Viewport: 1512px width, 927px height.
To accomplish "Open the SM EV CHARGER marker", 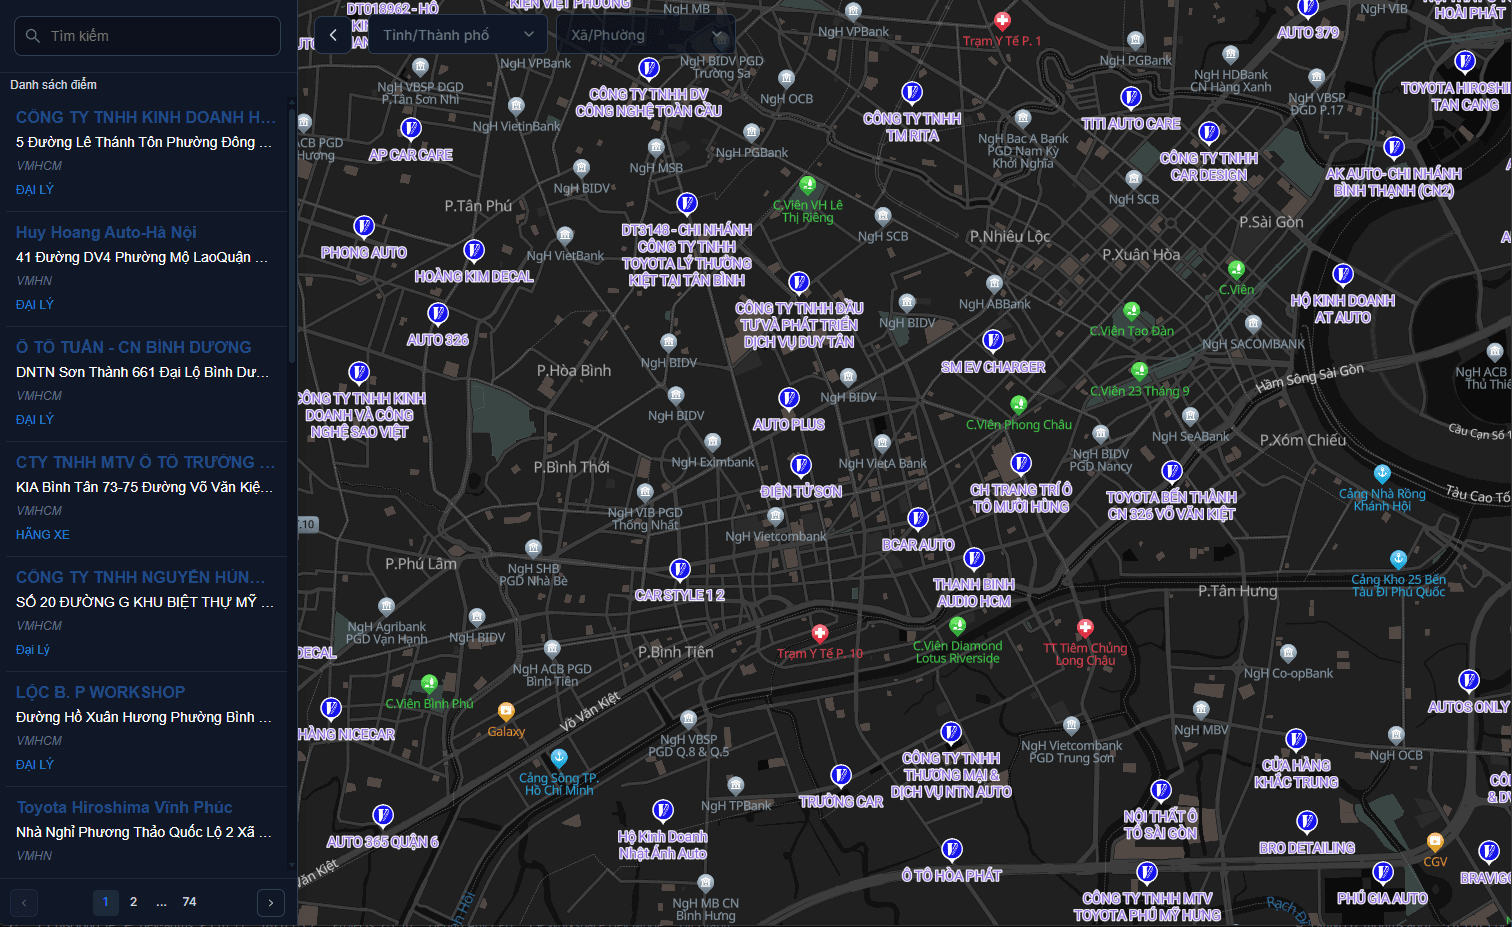I will coord(993,341).
